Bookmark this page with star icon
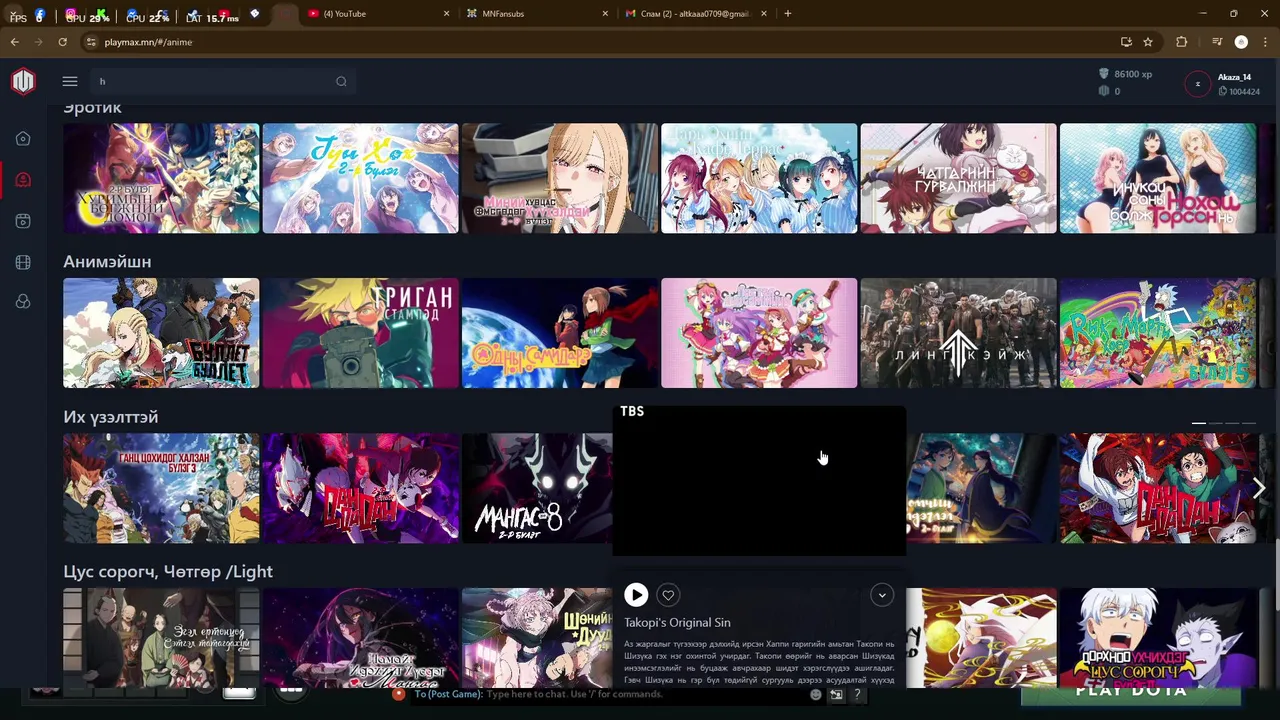 (x=1148, y=42)
